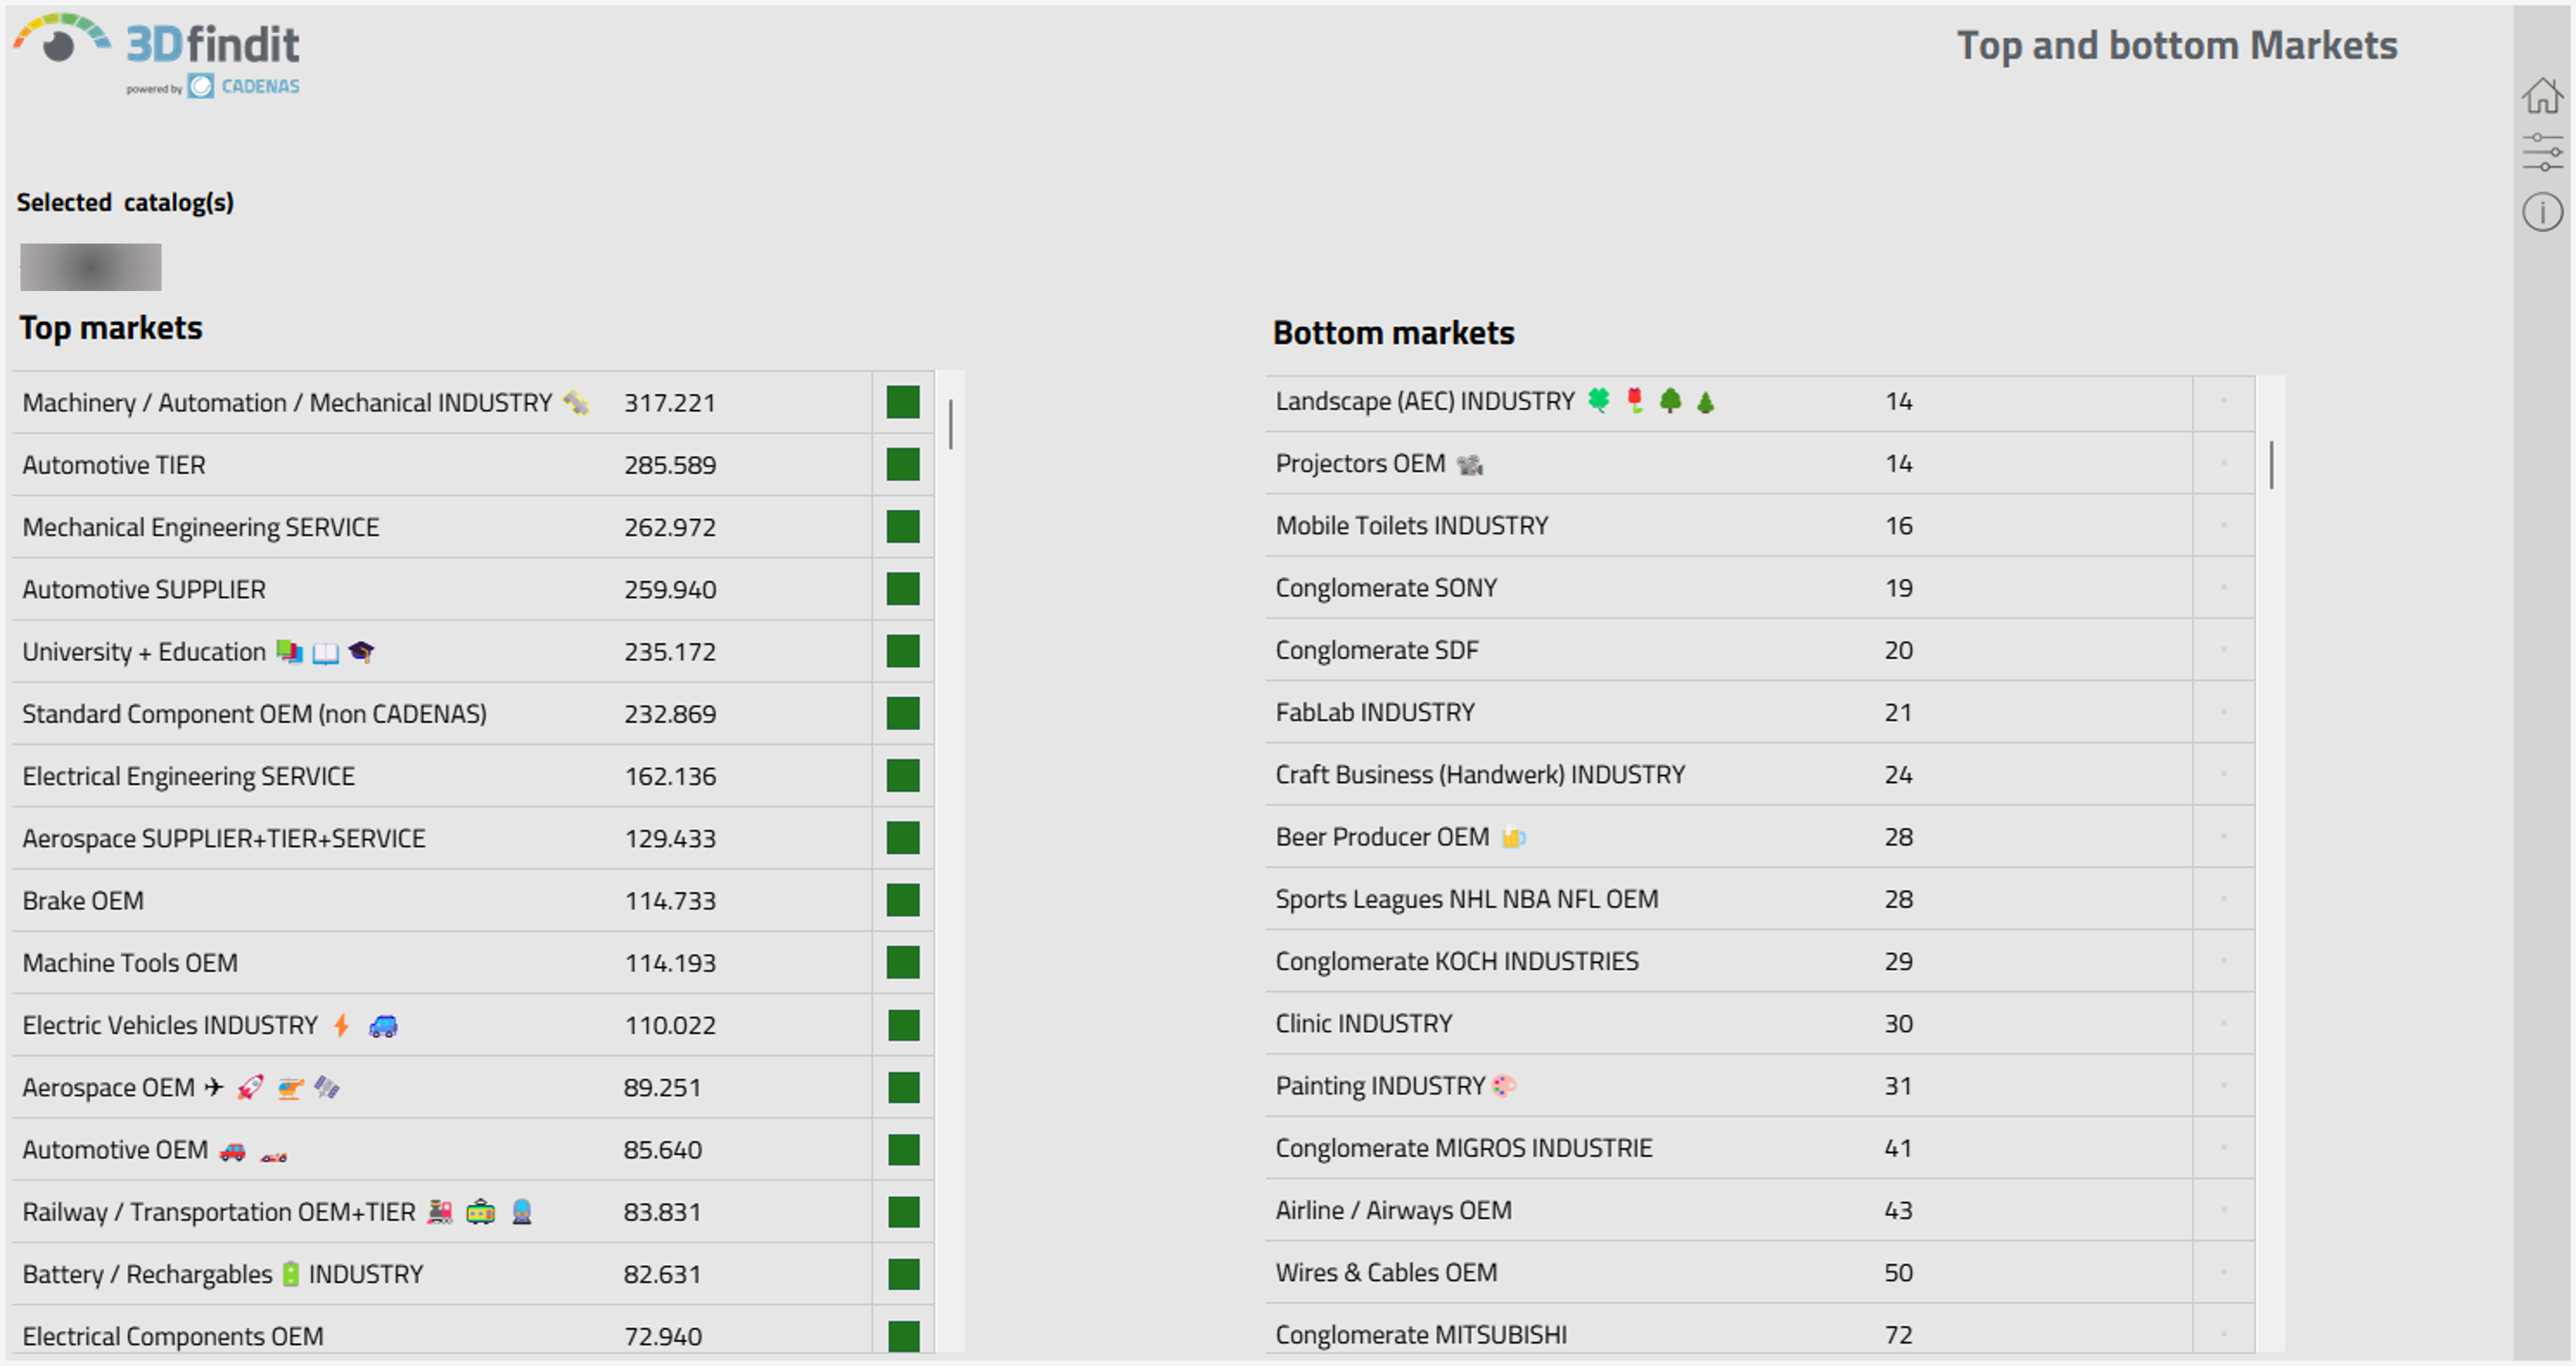Click green indicator for Machinery Automation row
The height and width of the screenshot is (1366, 2576).
(902, 402)
